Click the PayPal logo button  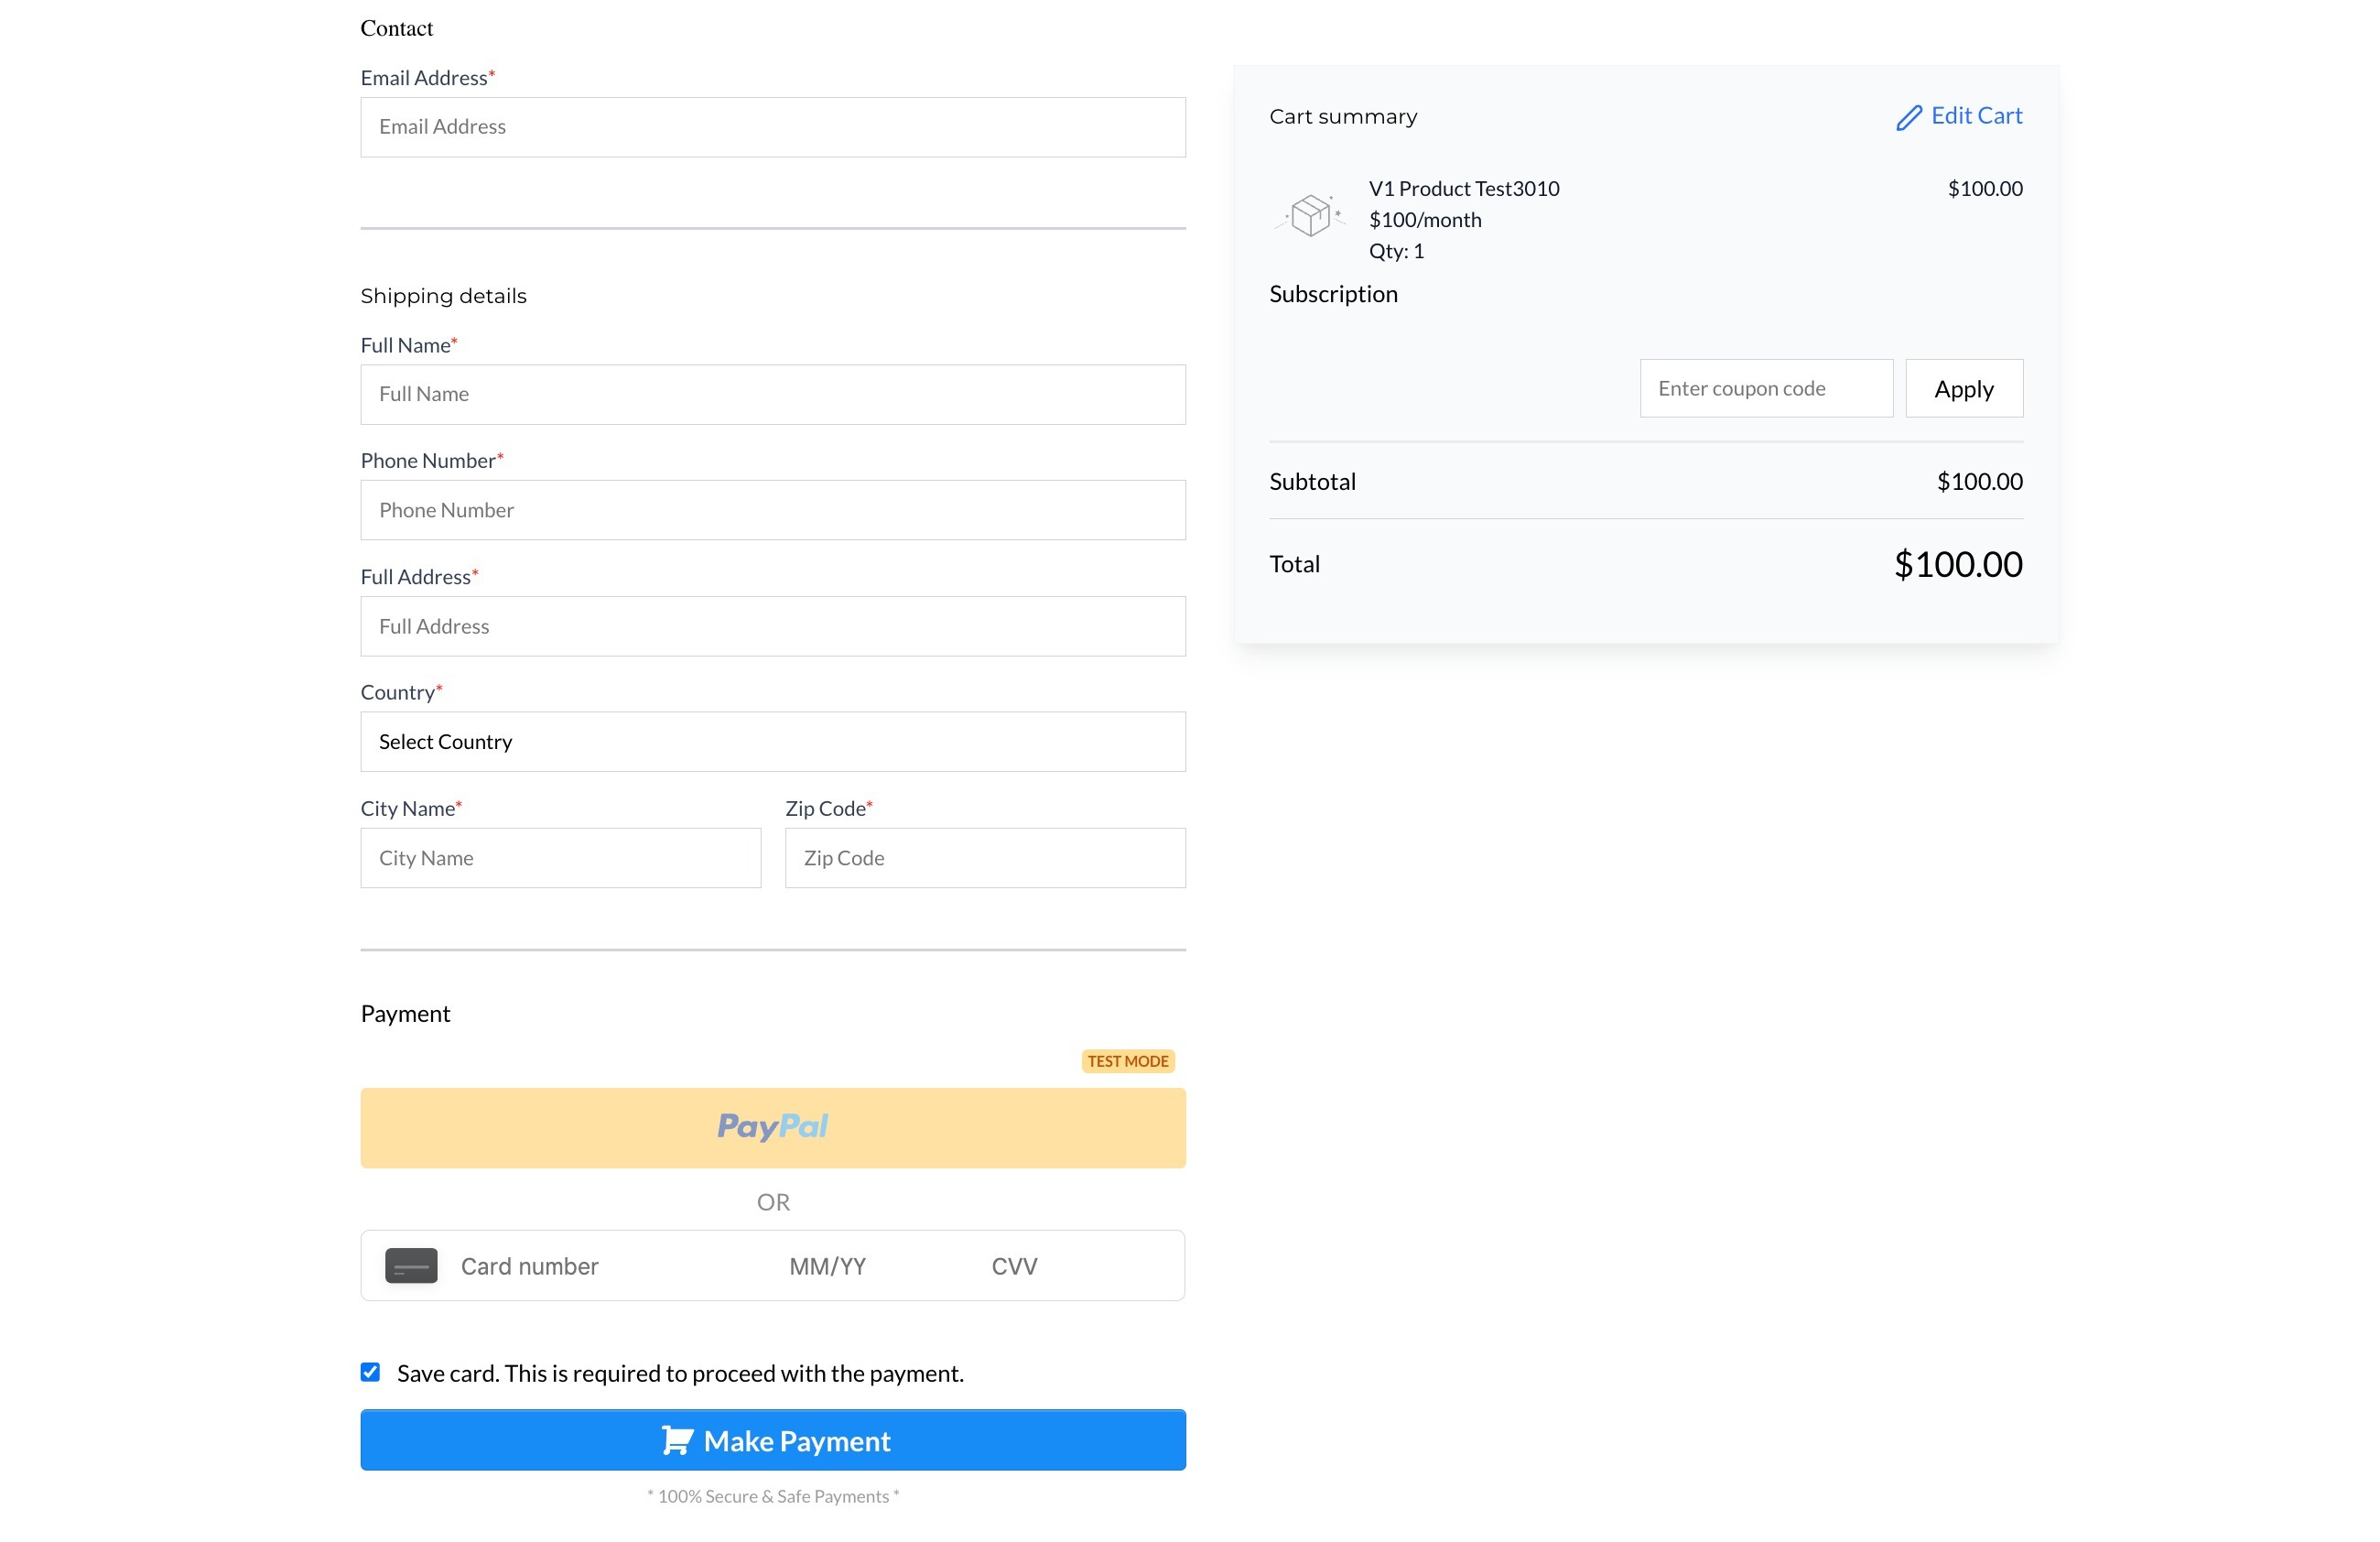(x=772, y=1127)
